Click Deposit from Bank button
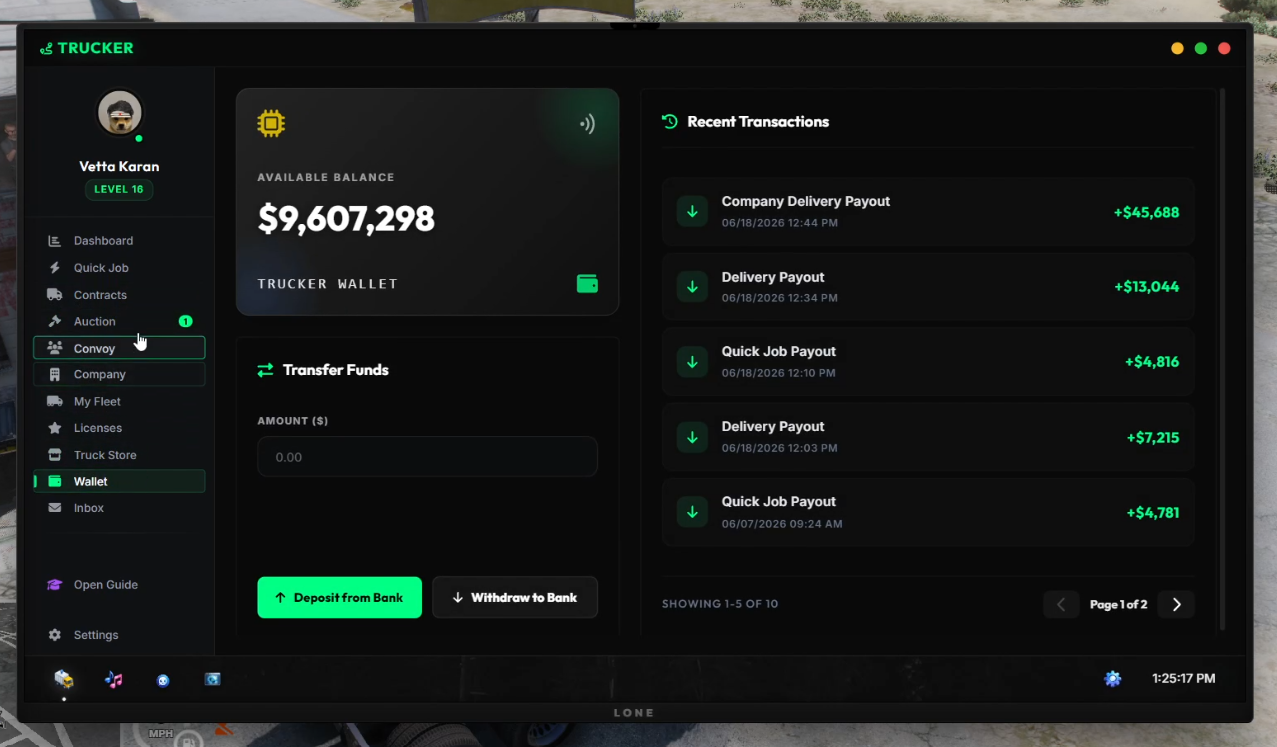This screenshot has height=747, width=1277. click(x=340, y=597)
